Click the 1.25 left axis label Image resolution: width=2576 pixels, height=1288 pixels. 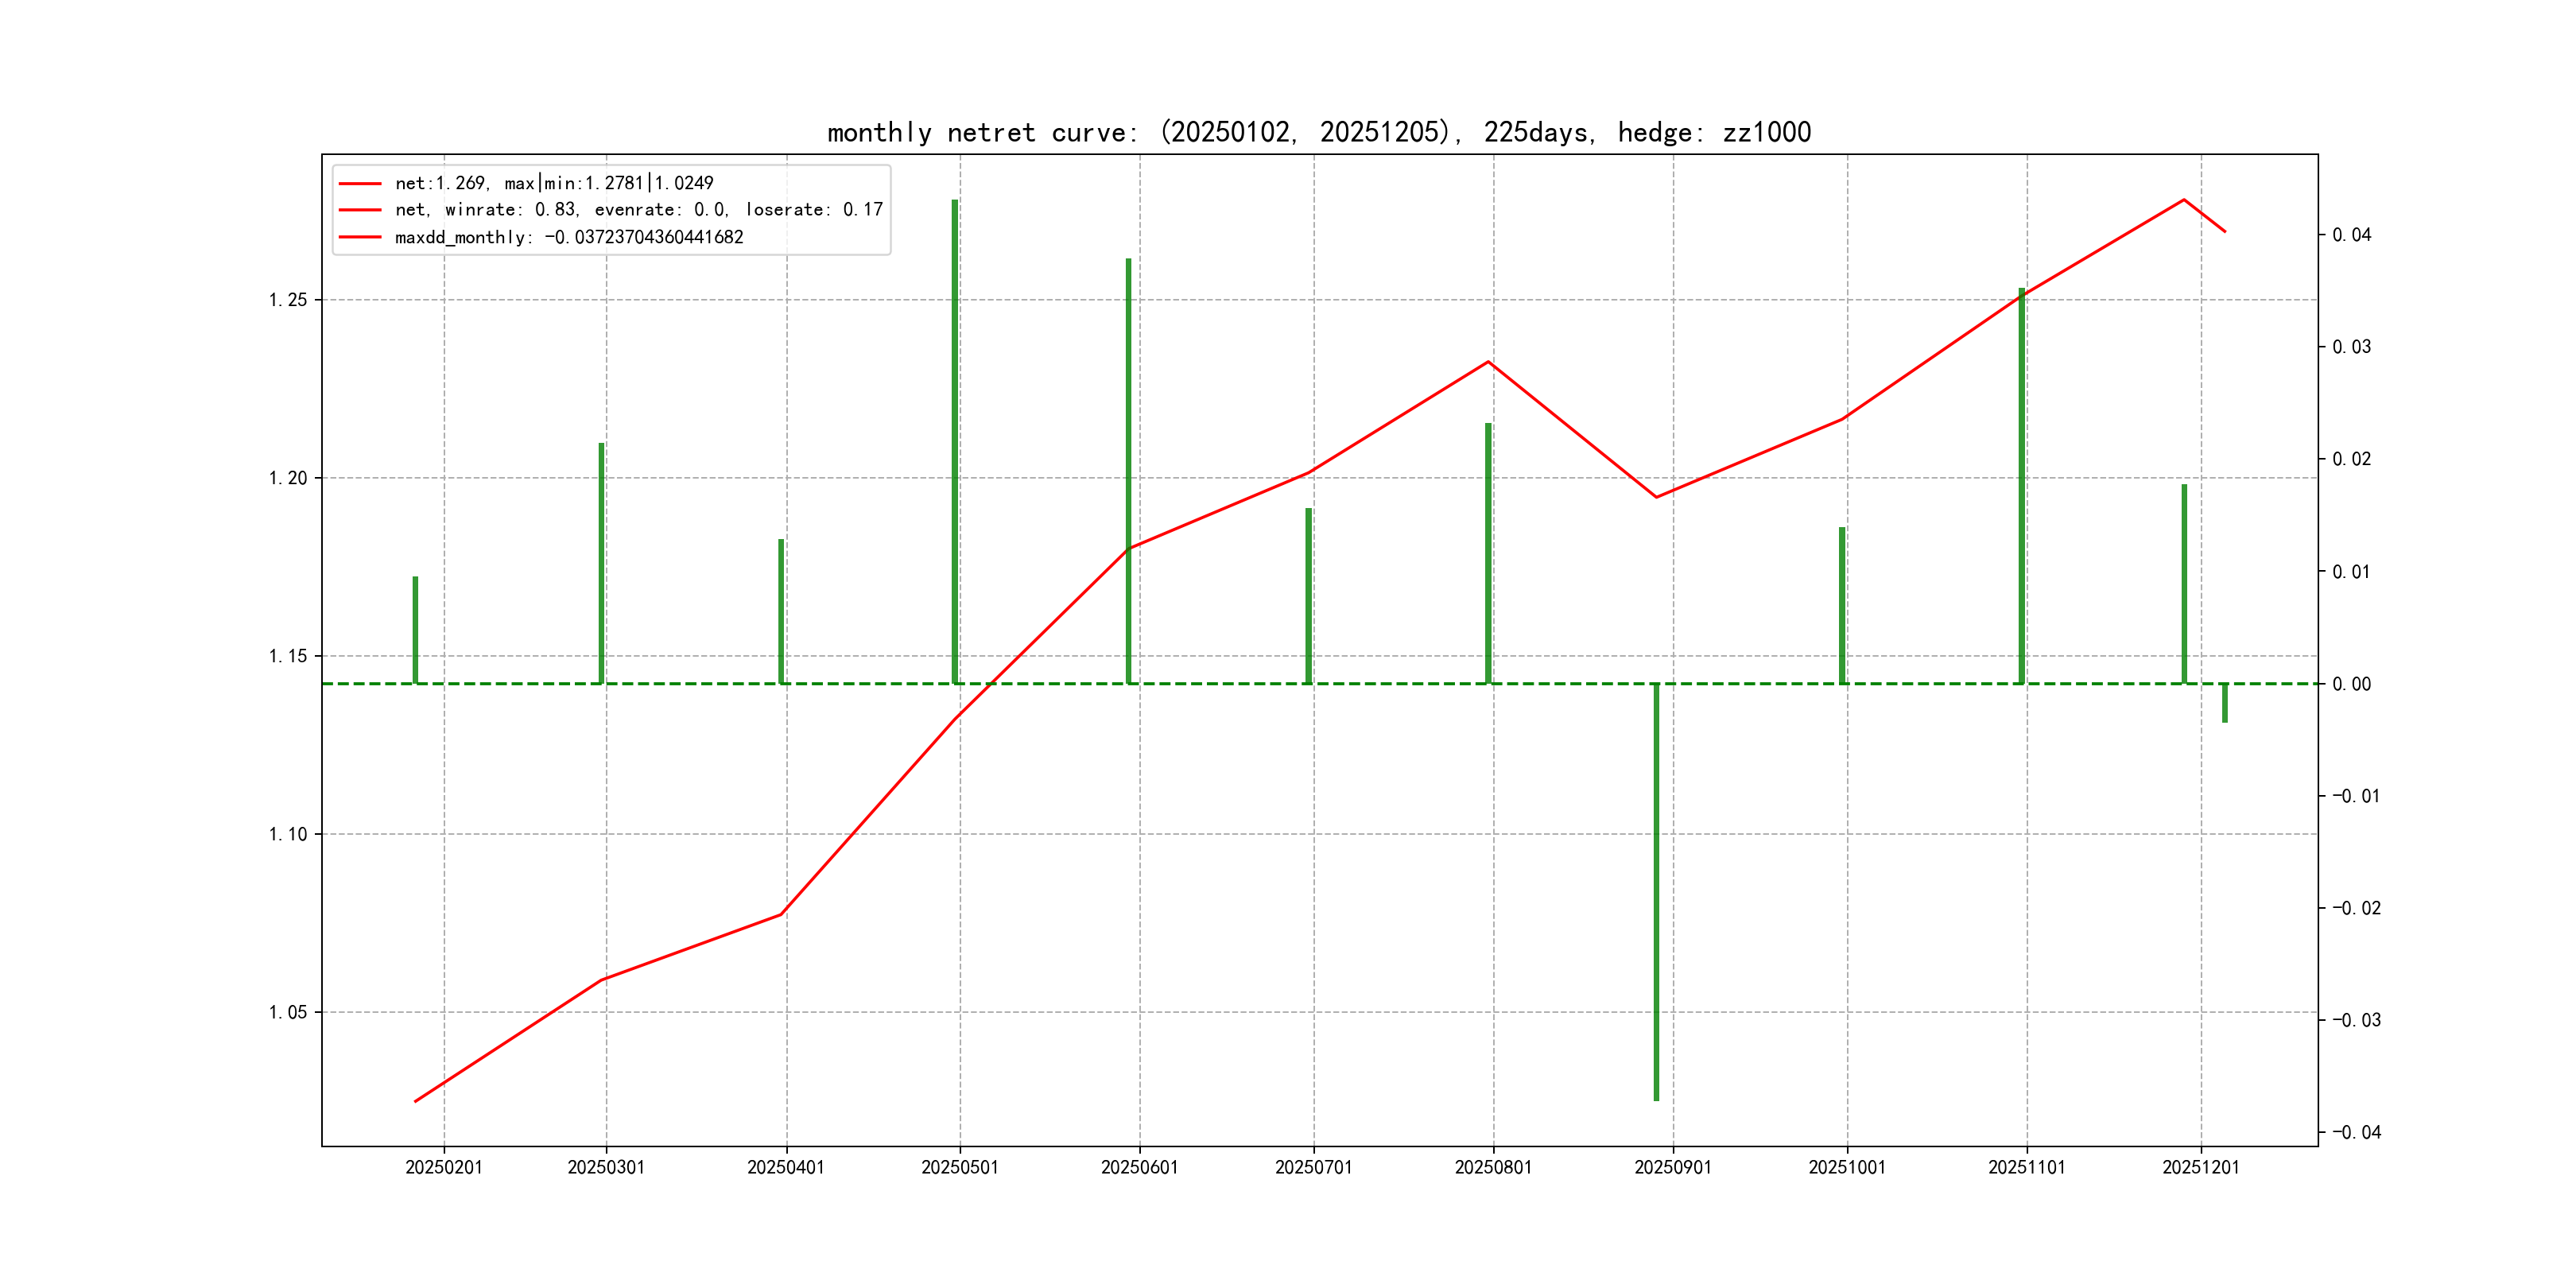click(288, 300)
